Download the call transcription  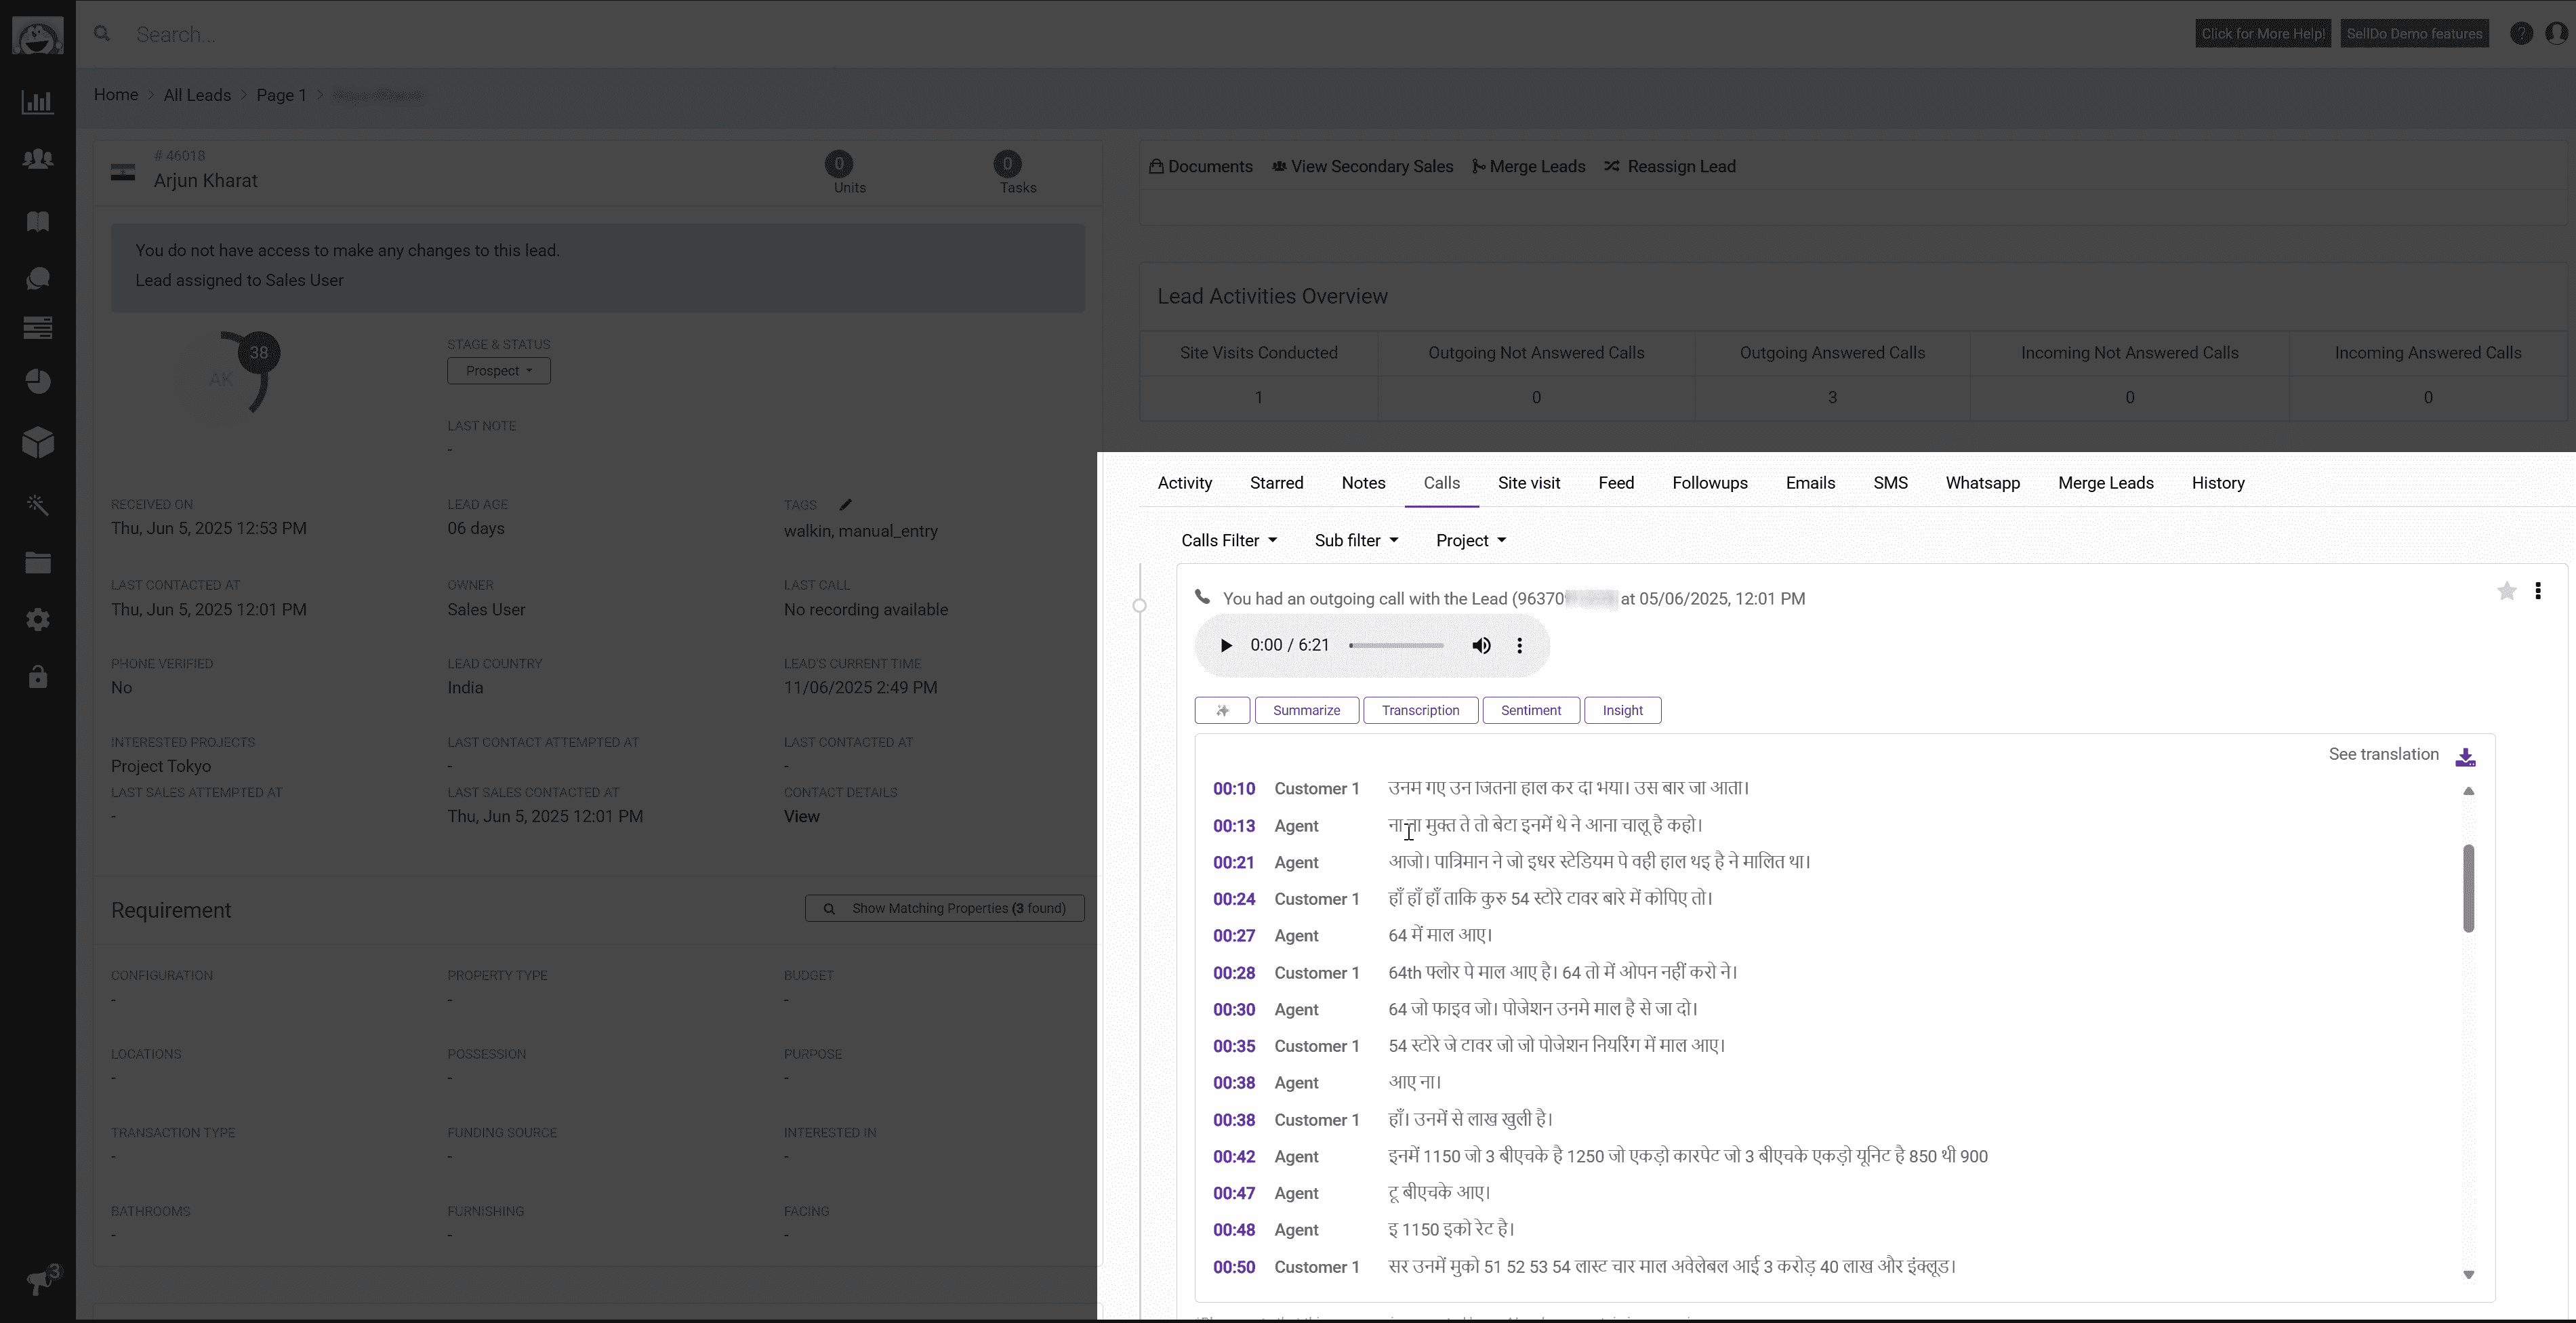click(2465, 757)
